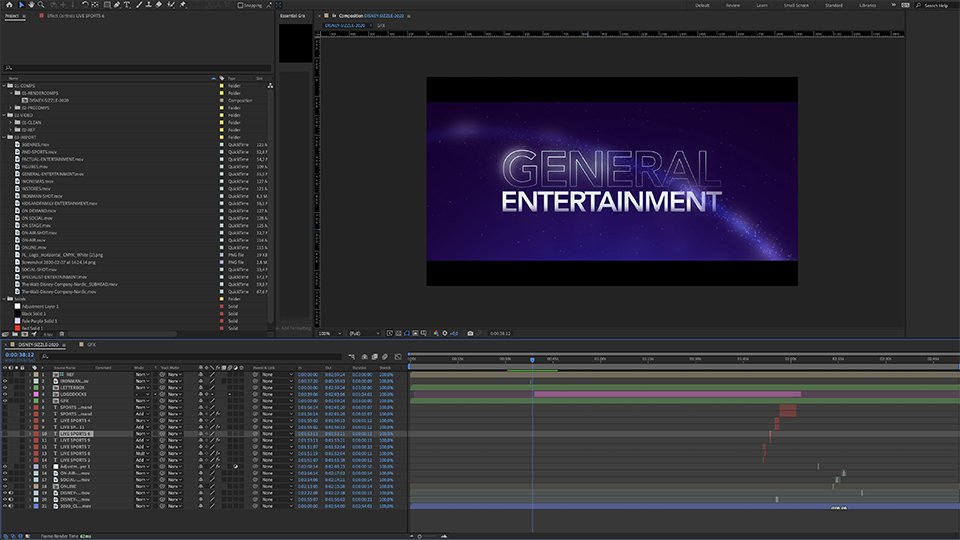
Task: Open Essential Graphics panel tab
Action: coord(292,16)
